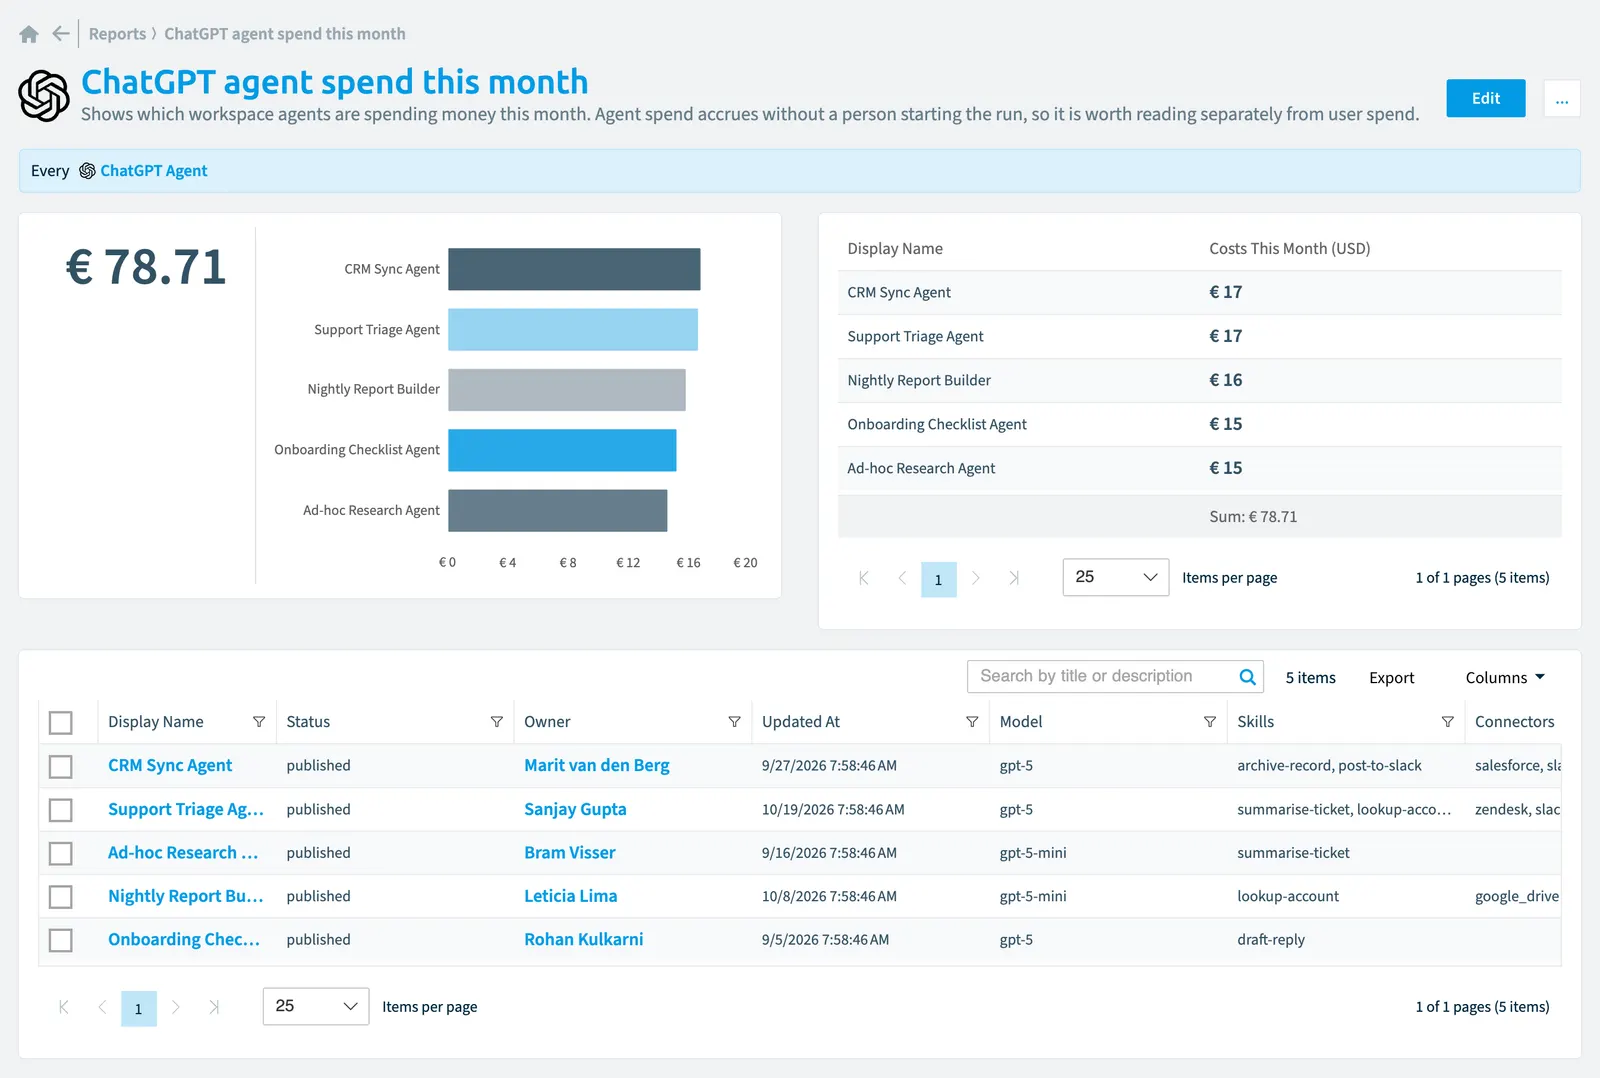Check the Ad-hoc Research row checkbox

[x=61, y=853]
